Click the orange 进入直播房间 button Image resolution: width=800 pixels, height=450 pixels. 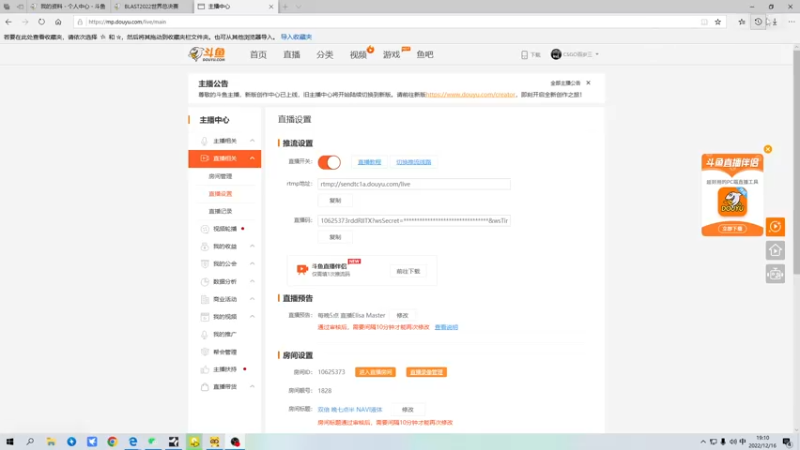(x=376, y=372)
